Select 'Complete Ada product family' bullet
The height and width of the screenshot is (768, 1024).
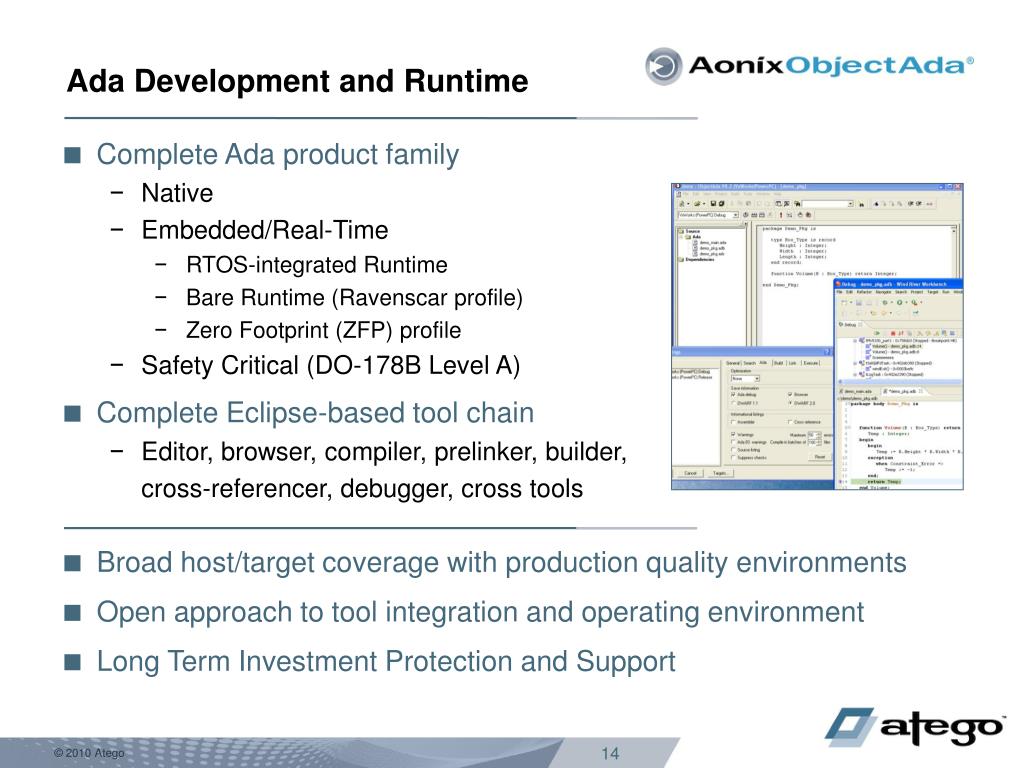pyautogui.click(x=278, y=155)
